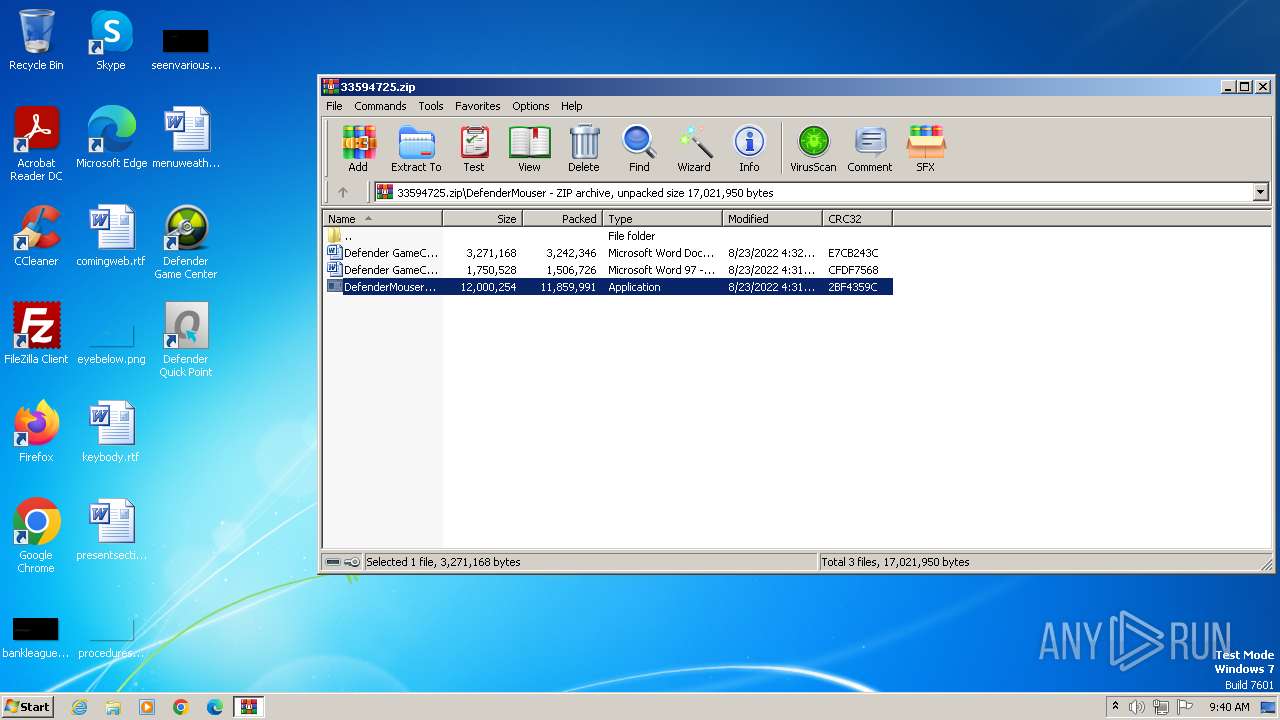Click the Extract To toolbar icon
Viewport: 1280px width, 720px height.
(416, 148)
